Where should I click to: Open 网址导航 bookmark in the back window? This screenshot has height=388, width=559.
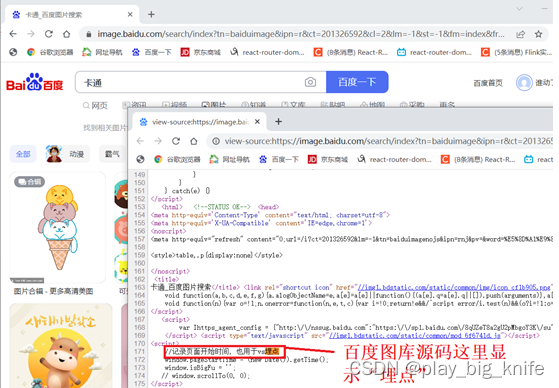tap(102, 52)
